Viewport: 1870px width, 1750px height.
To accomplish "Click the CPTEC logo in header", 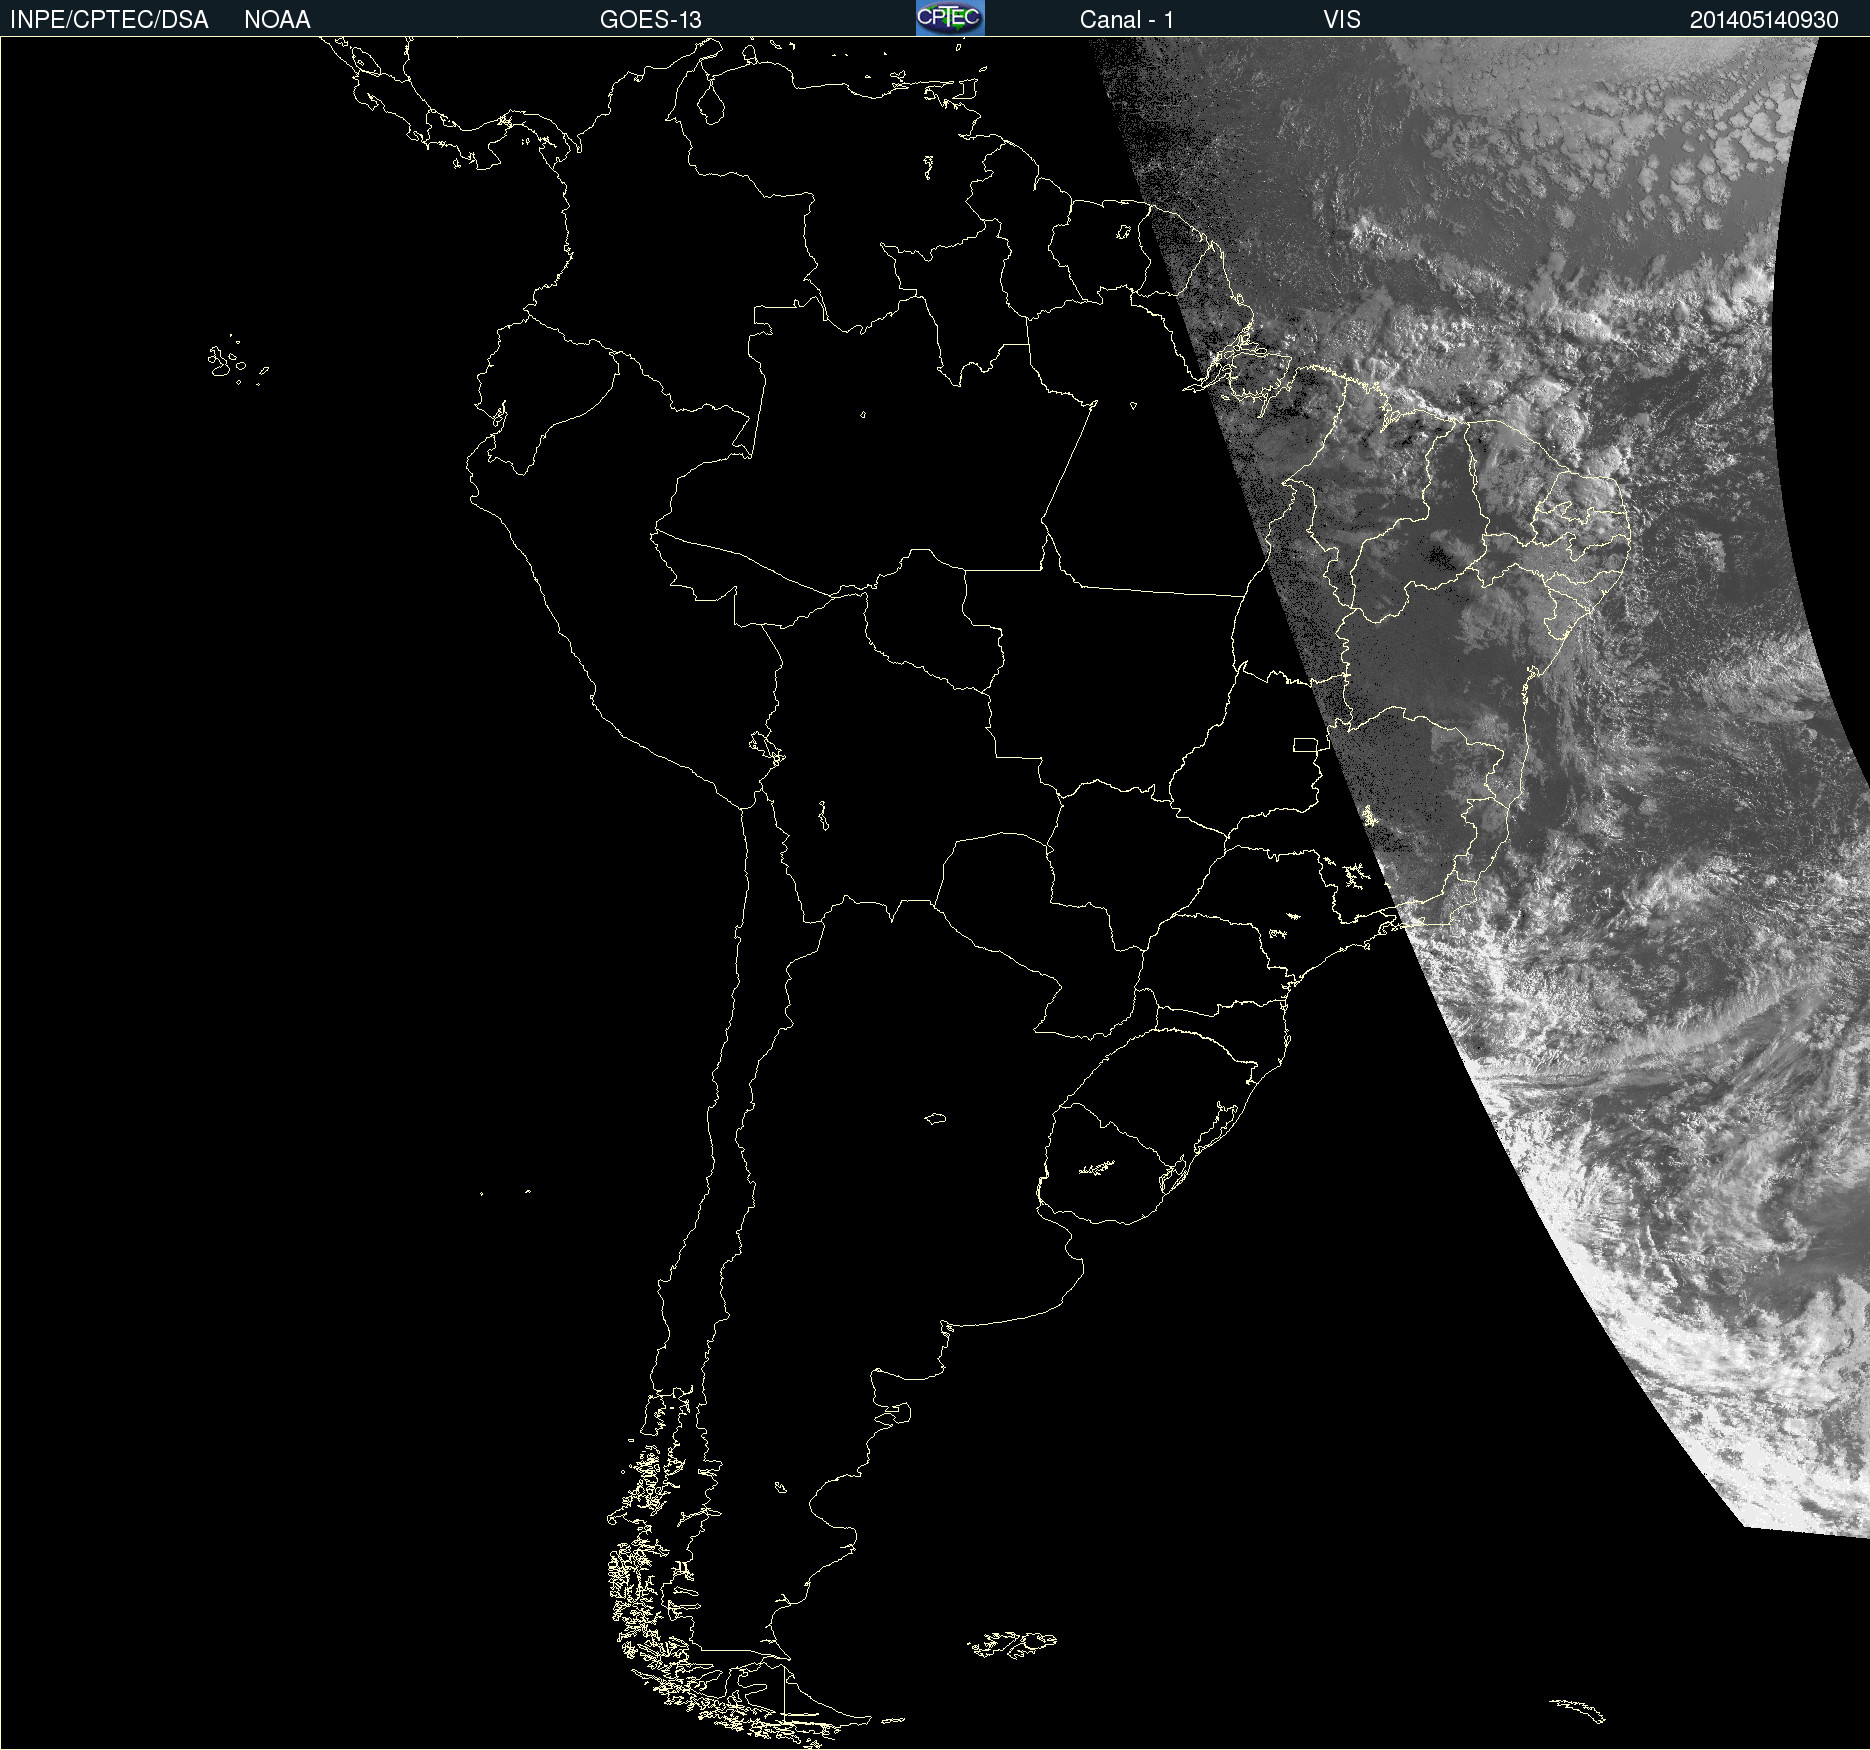I will (x=950, y=18).
